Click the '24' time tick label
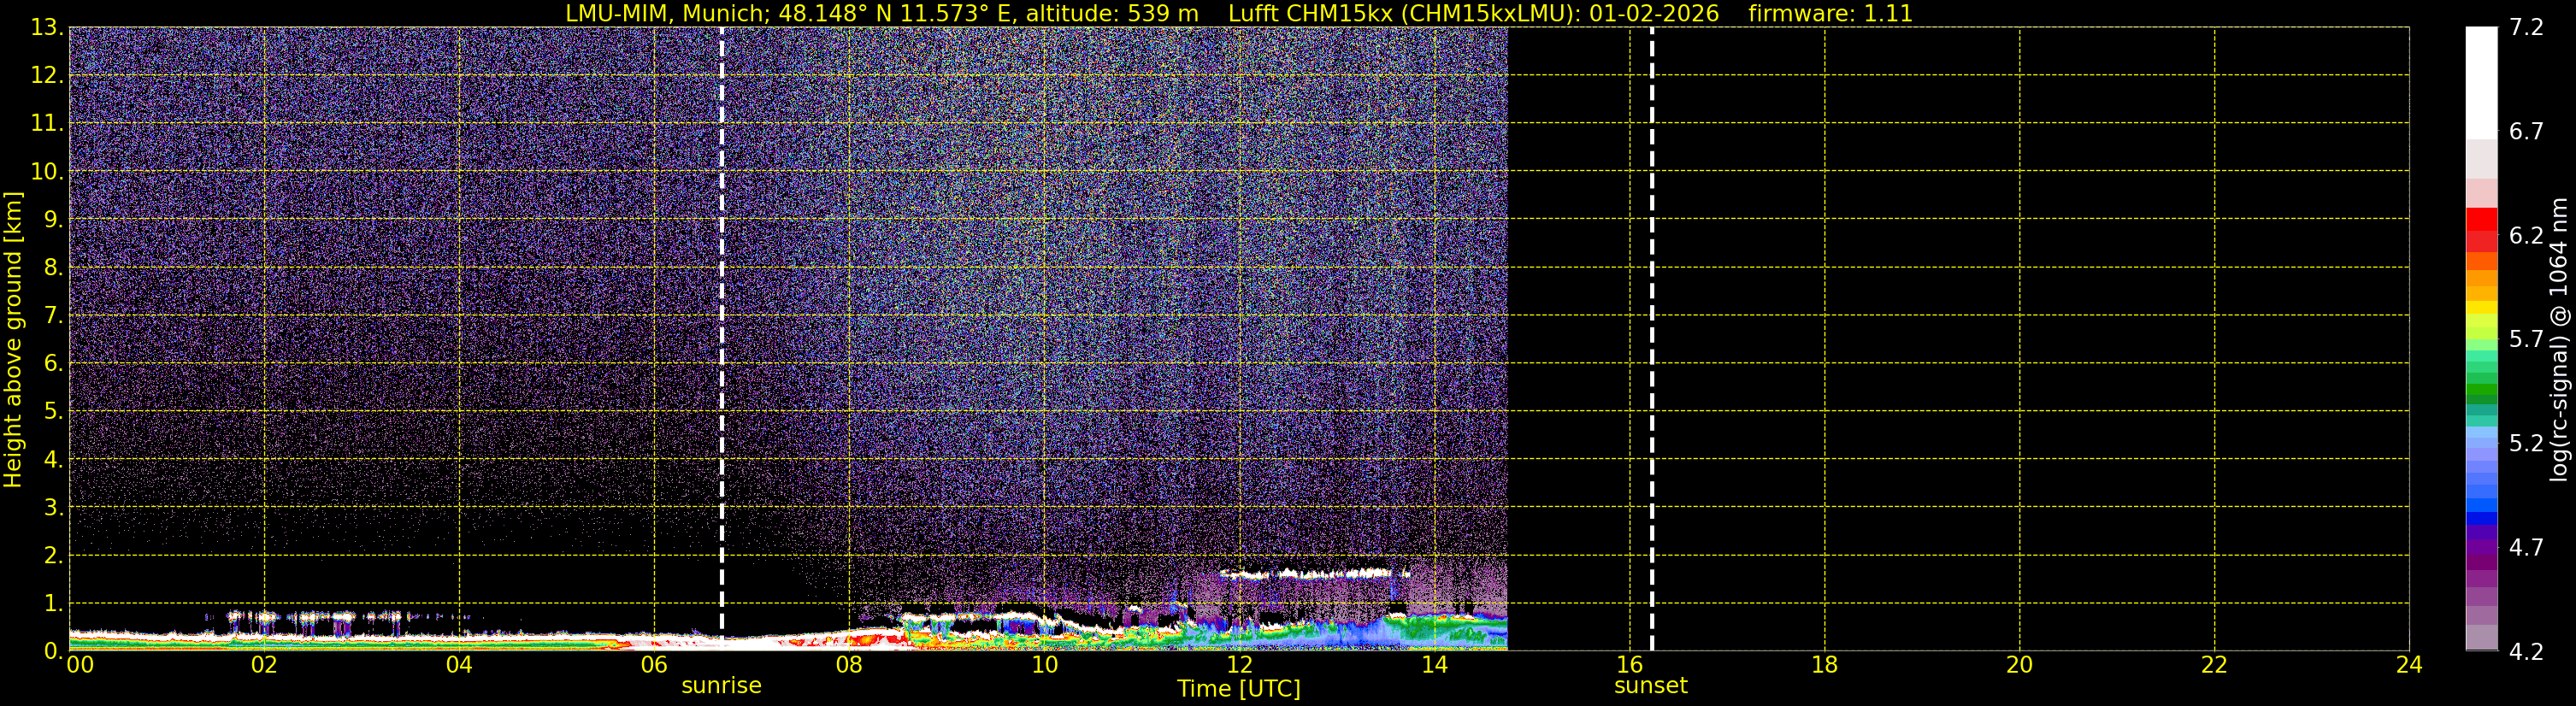The height and width of the screenshot is (706, 2576). click(2410, 665)
